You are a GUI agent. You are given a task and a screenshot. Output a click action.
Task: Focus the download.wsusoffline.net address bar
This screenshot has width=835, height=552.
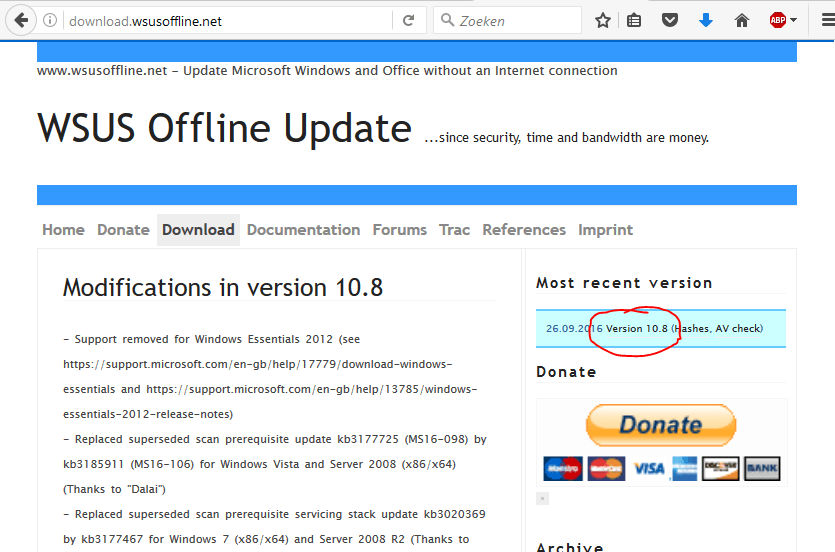[x=229, y=21]
